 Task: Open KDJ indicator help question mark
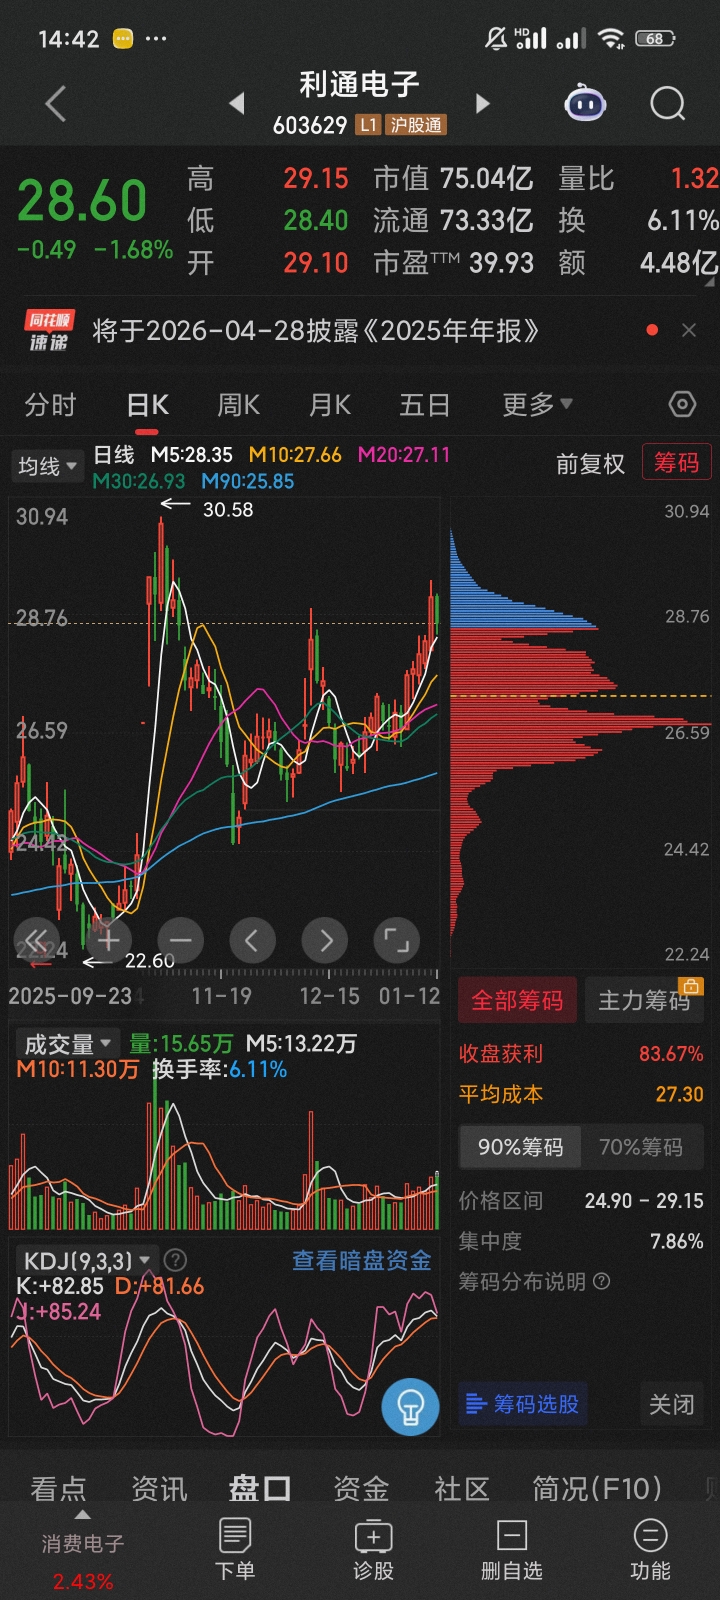pyautogui.click(x=175, y=1260)
